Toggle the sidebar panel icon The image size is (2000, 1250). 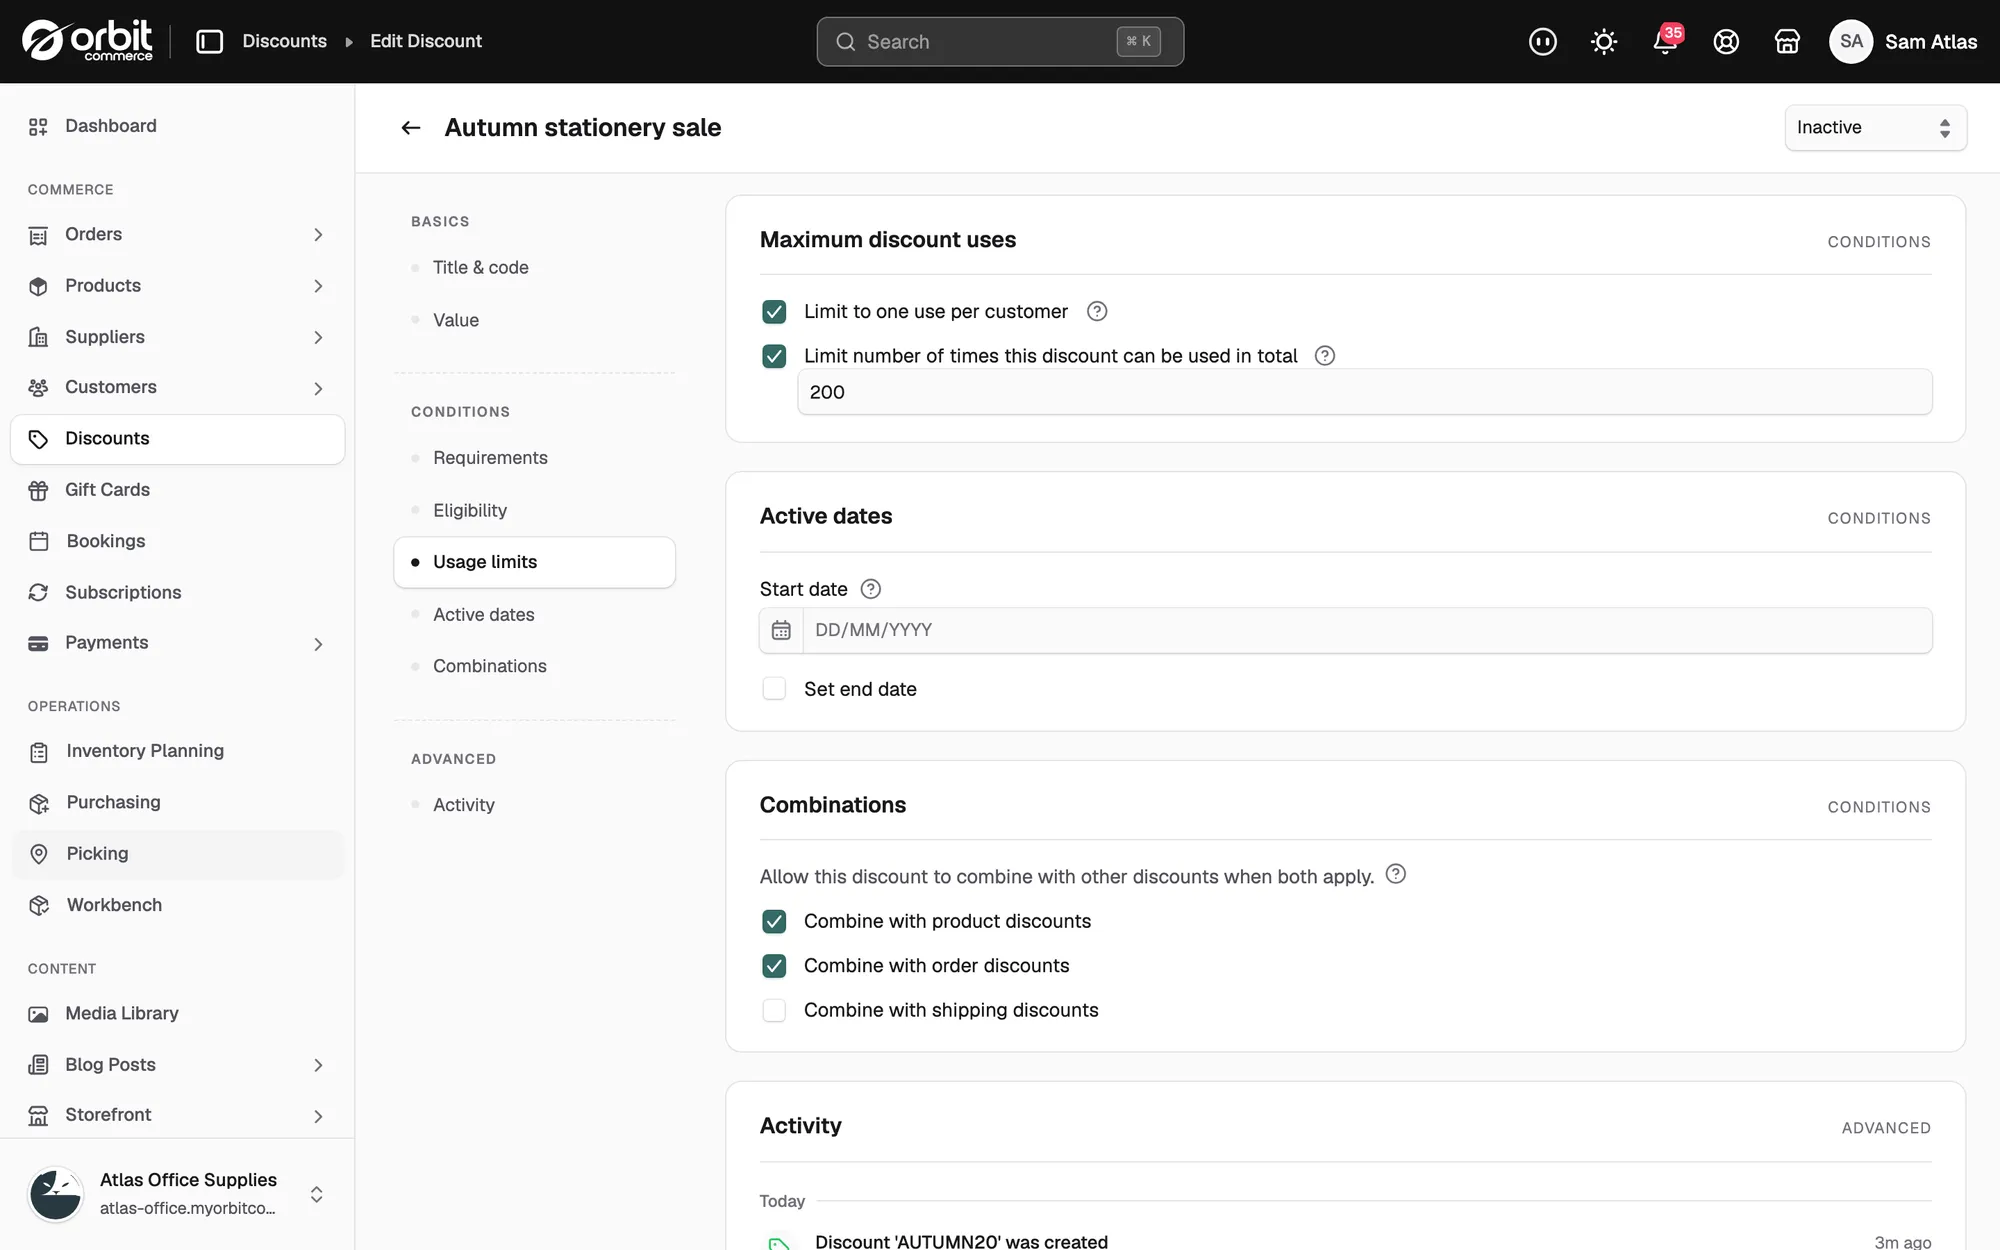tap(209, 41)
